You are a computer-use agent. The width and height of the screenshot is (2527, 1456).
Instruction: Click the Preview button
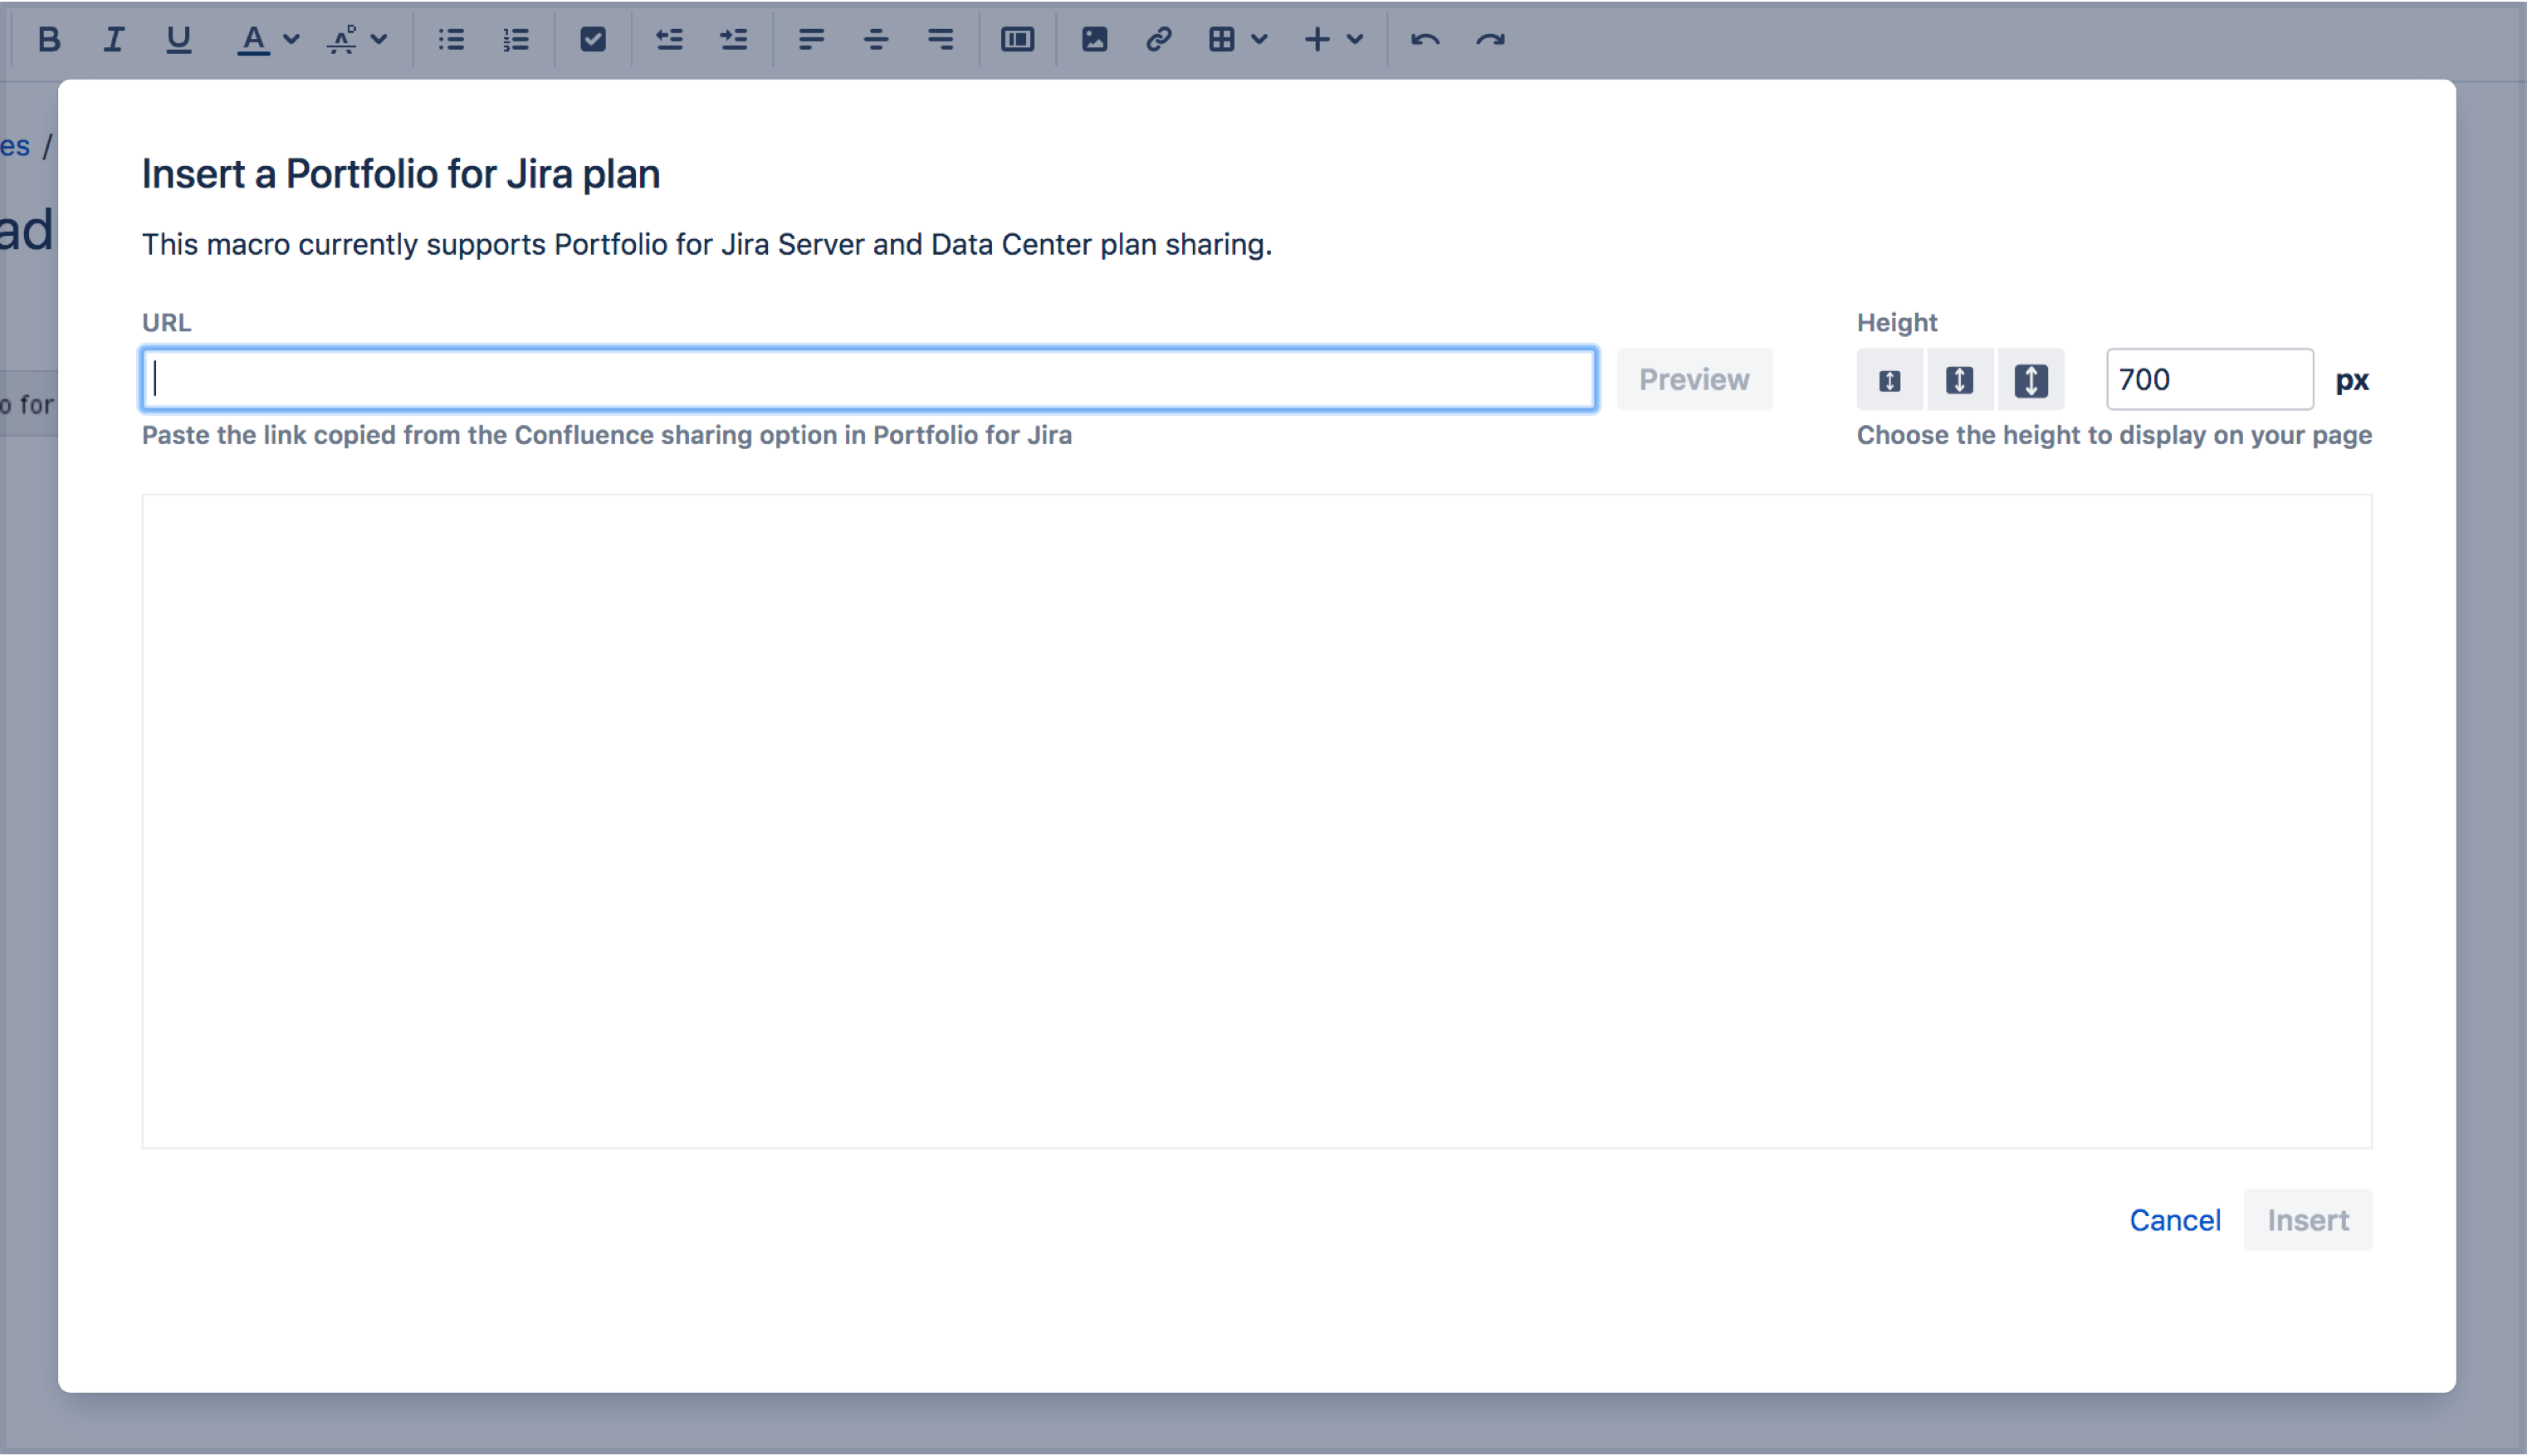pos(1694,379)
